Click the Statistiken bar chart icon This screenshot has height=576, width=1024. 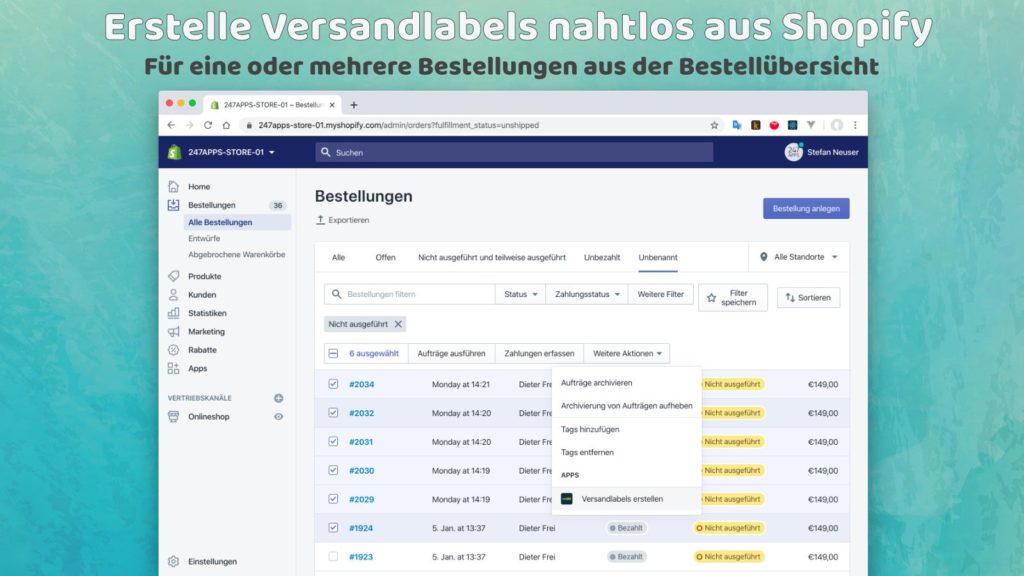coord(173,313)
